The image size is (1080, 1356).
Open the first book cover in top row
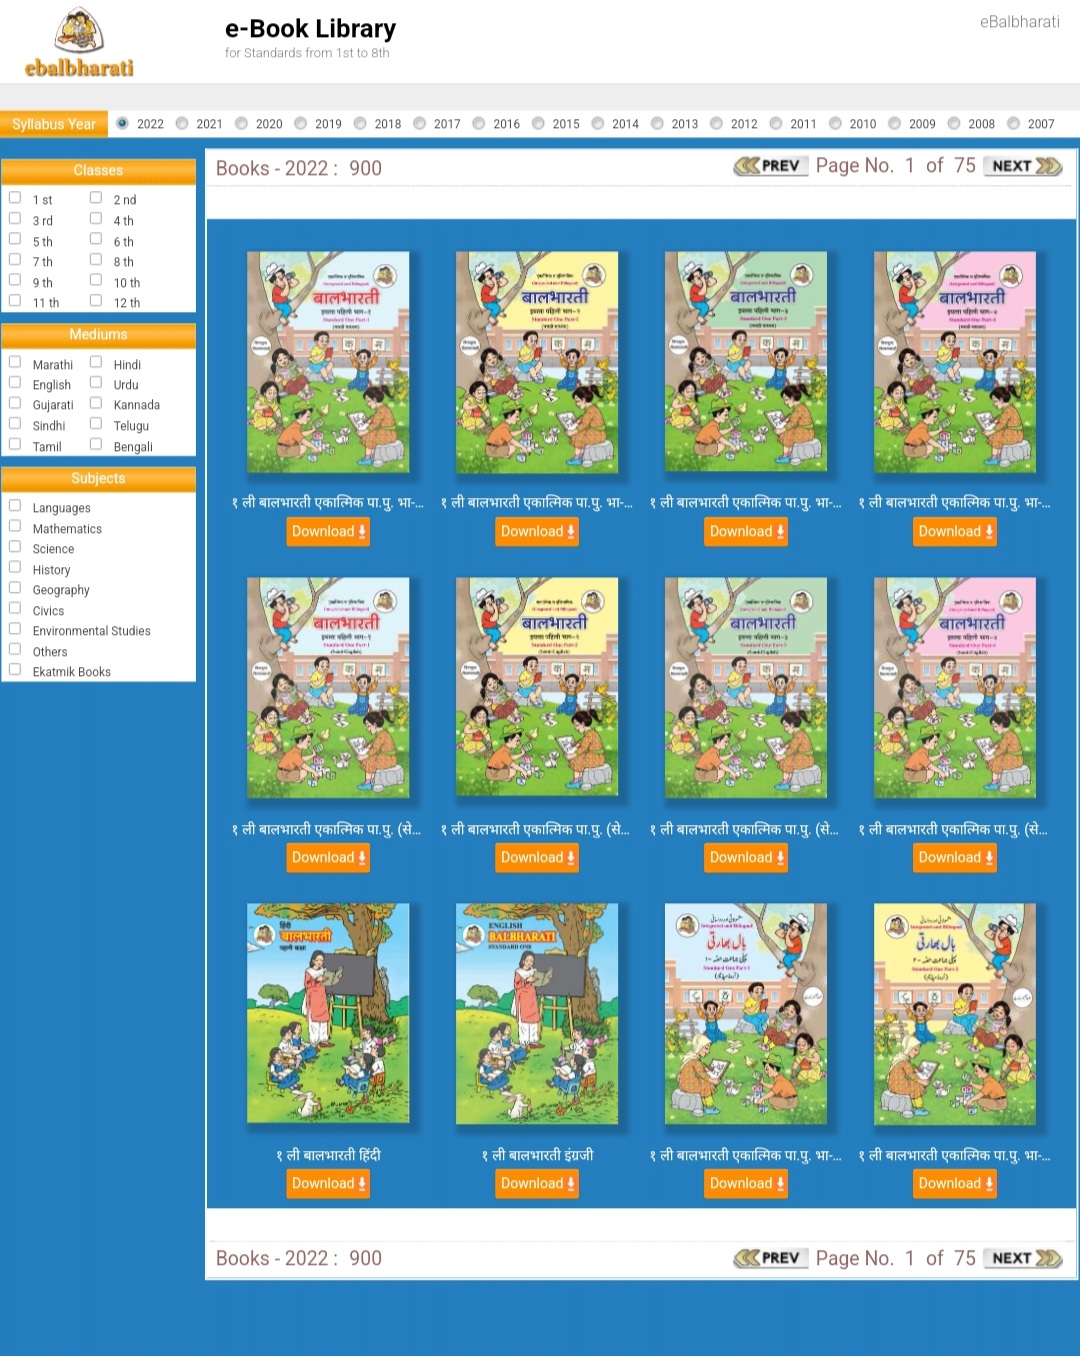pyautogui.click(x=328, y=362)
